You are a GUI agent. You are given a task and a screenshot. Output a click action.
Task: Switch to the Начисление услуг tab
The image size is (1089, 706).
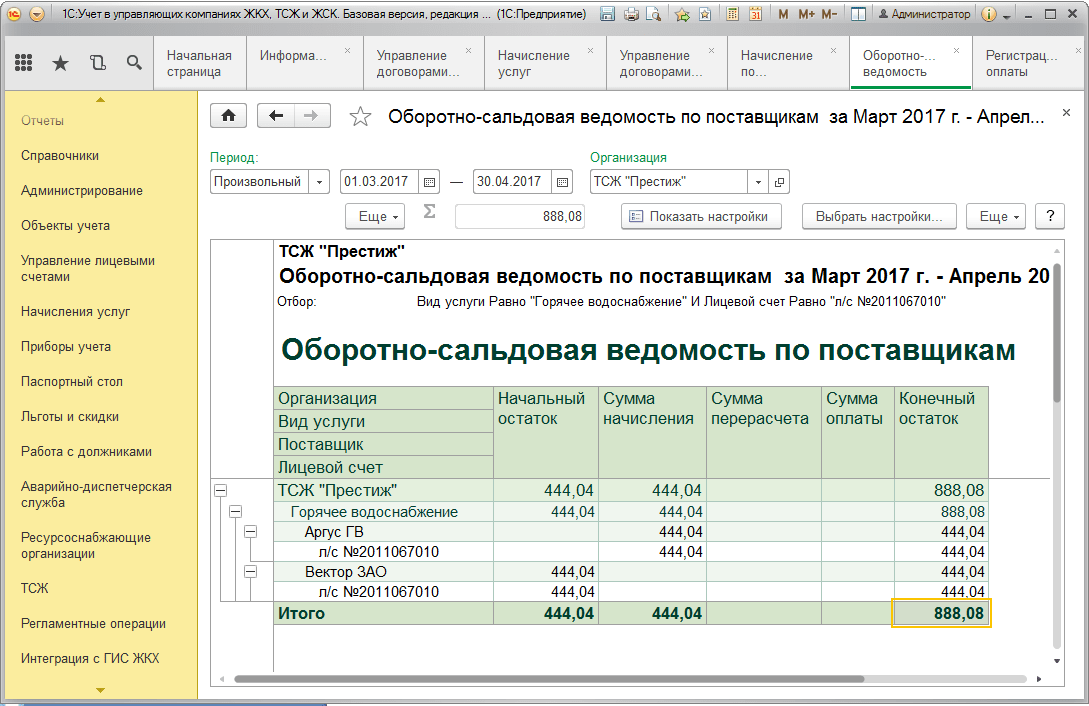543,63
